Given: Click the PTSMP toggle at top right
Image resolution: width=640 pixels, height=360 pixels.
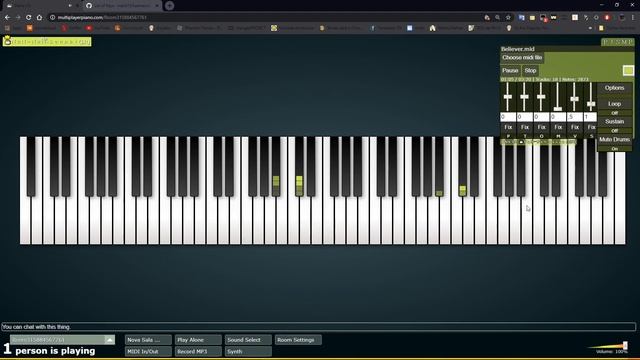Looking at the screenshot, I should click(x=618, y=42).
